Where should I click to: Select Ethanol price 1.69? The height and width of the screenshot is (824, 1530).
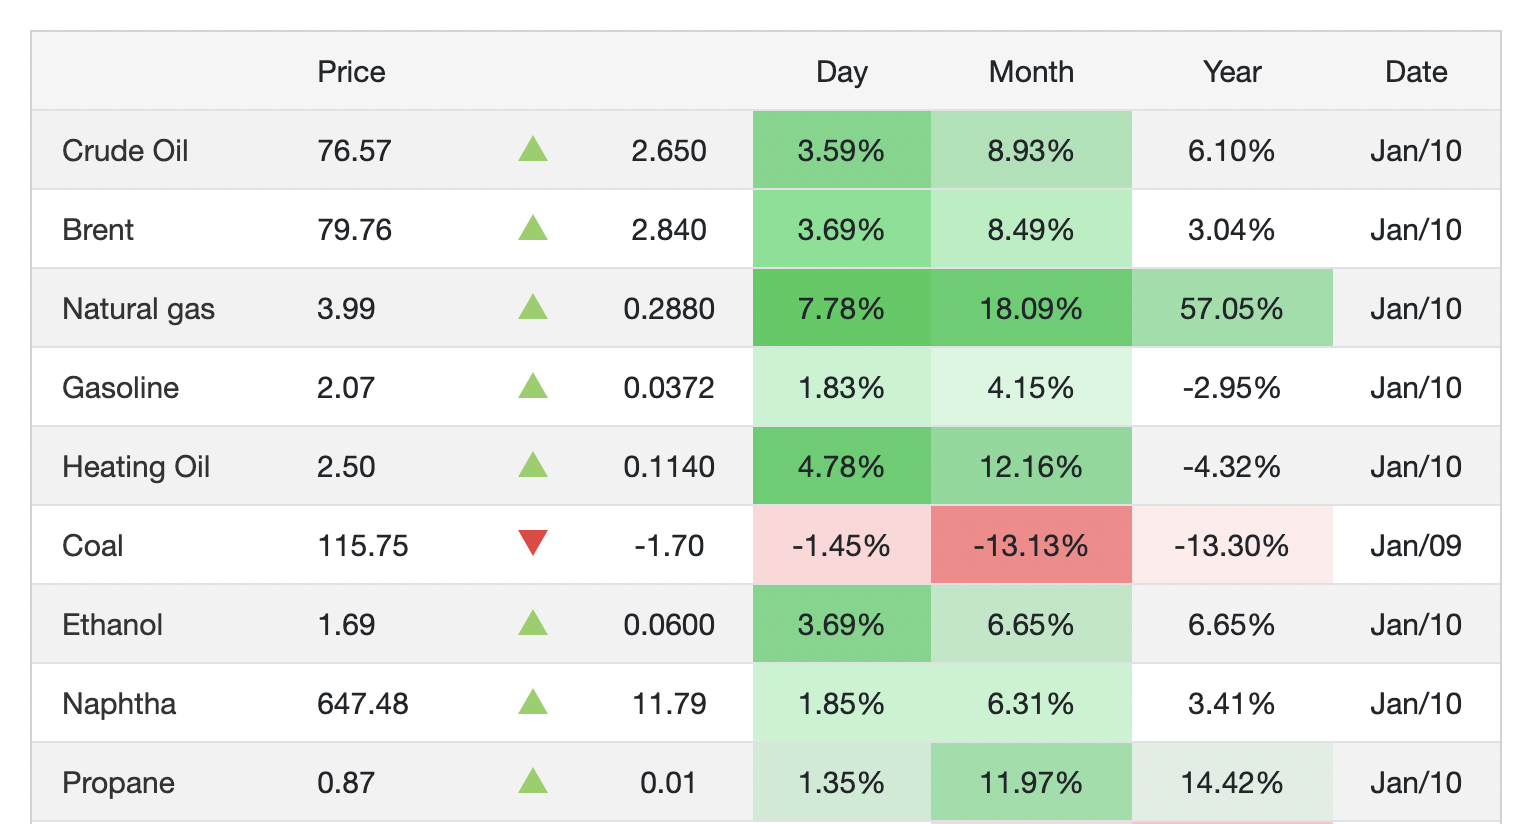(346, 625)
